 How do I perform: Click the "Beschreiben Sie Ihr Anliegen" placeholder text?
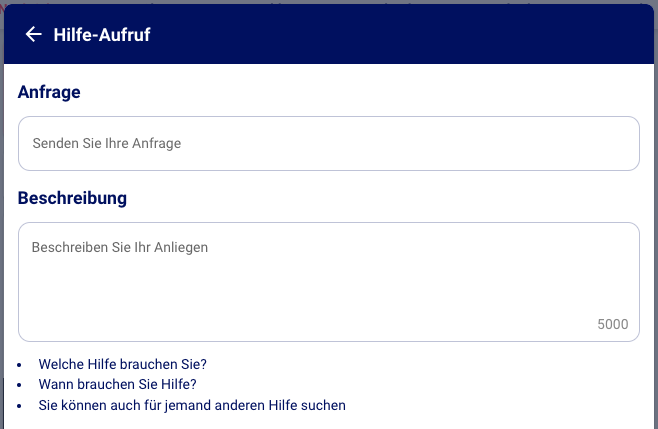point(120,247)
